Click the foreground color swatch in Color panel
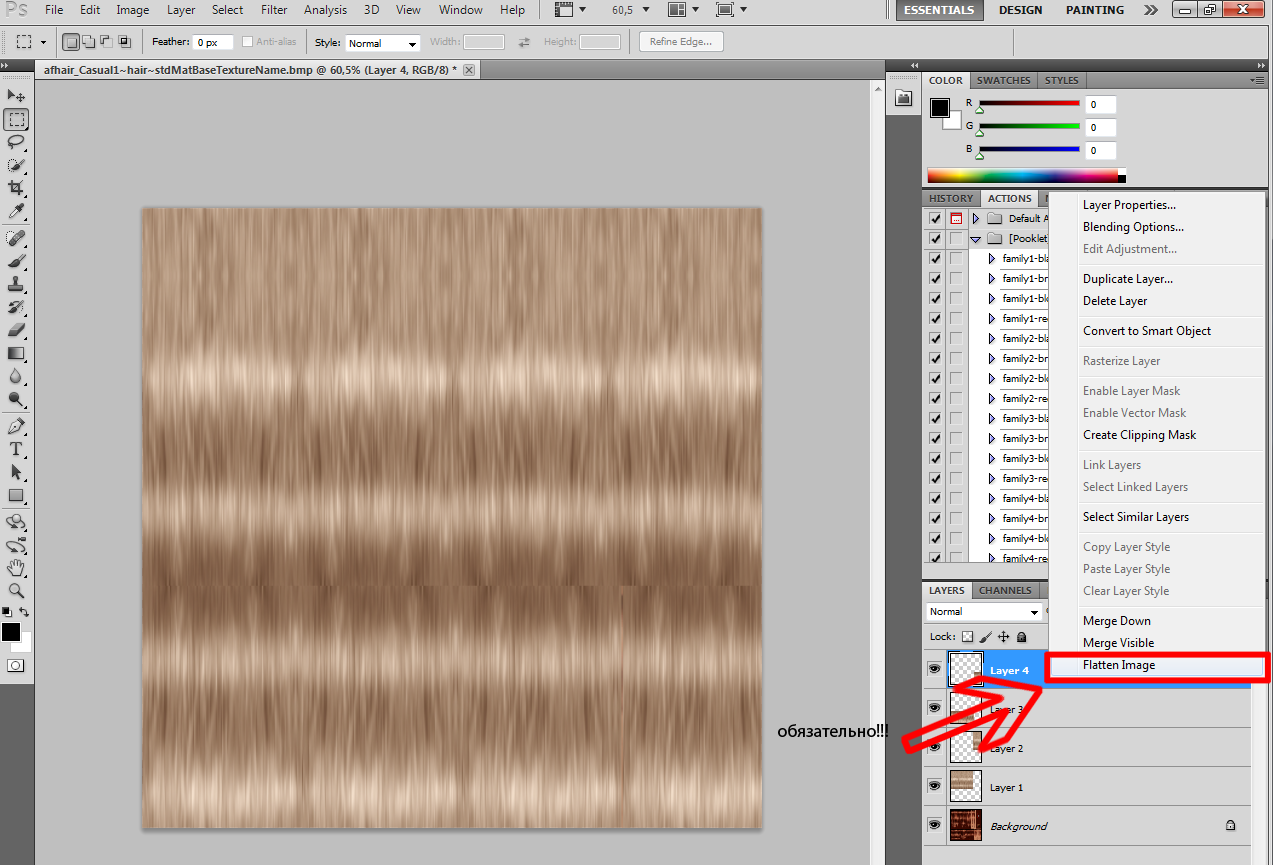1273x865 pixels. coord(939,108)
